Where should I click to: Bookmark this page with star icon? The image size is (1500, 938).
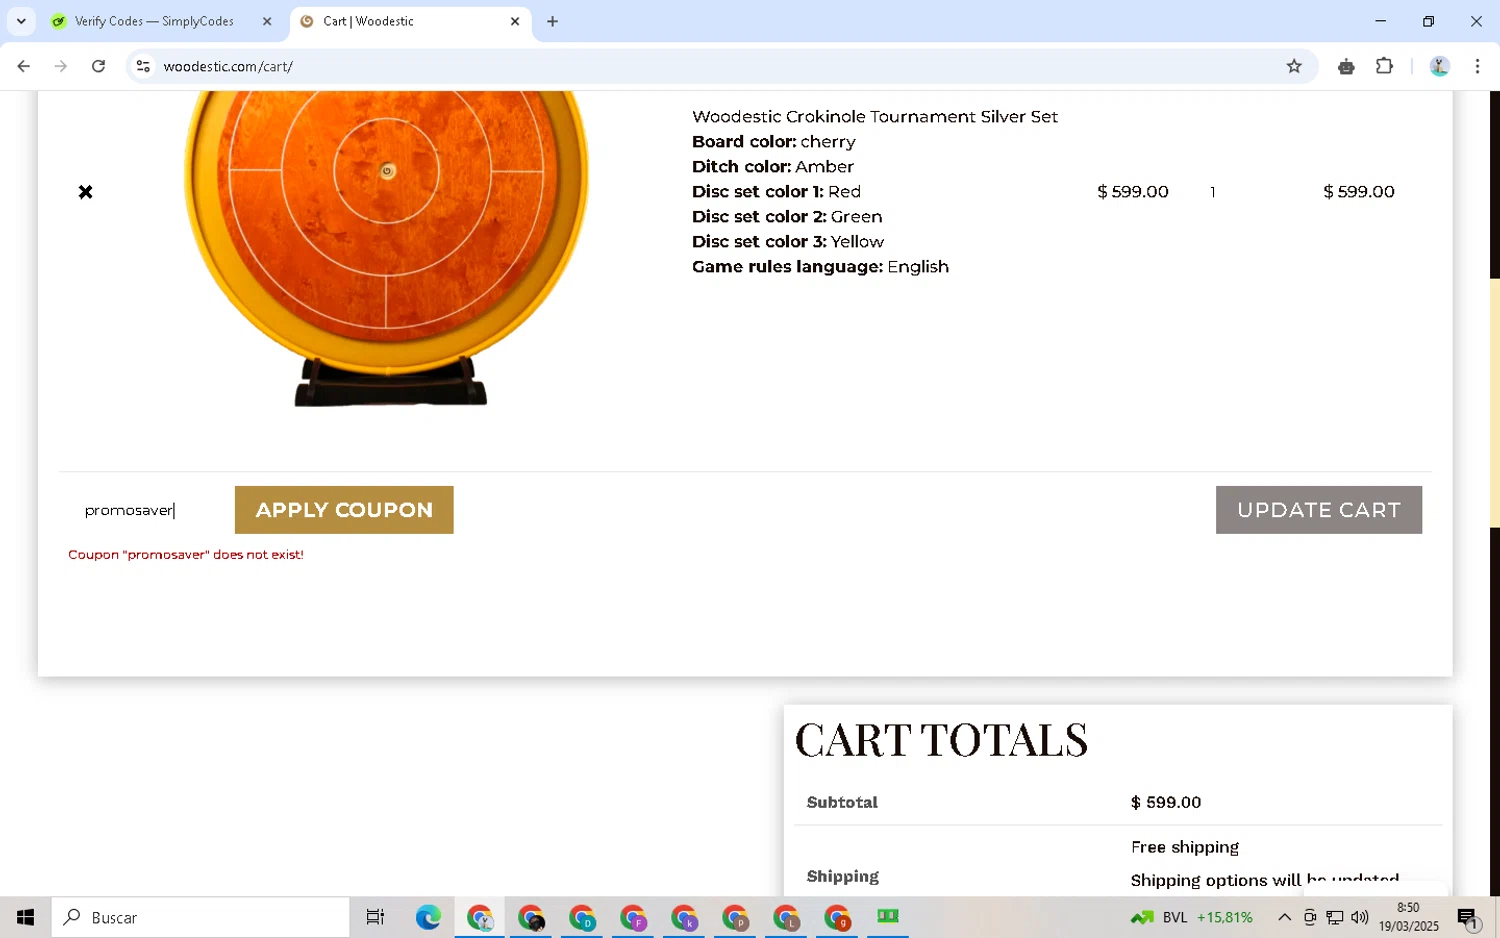1294,66
